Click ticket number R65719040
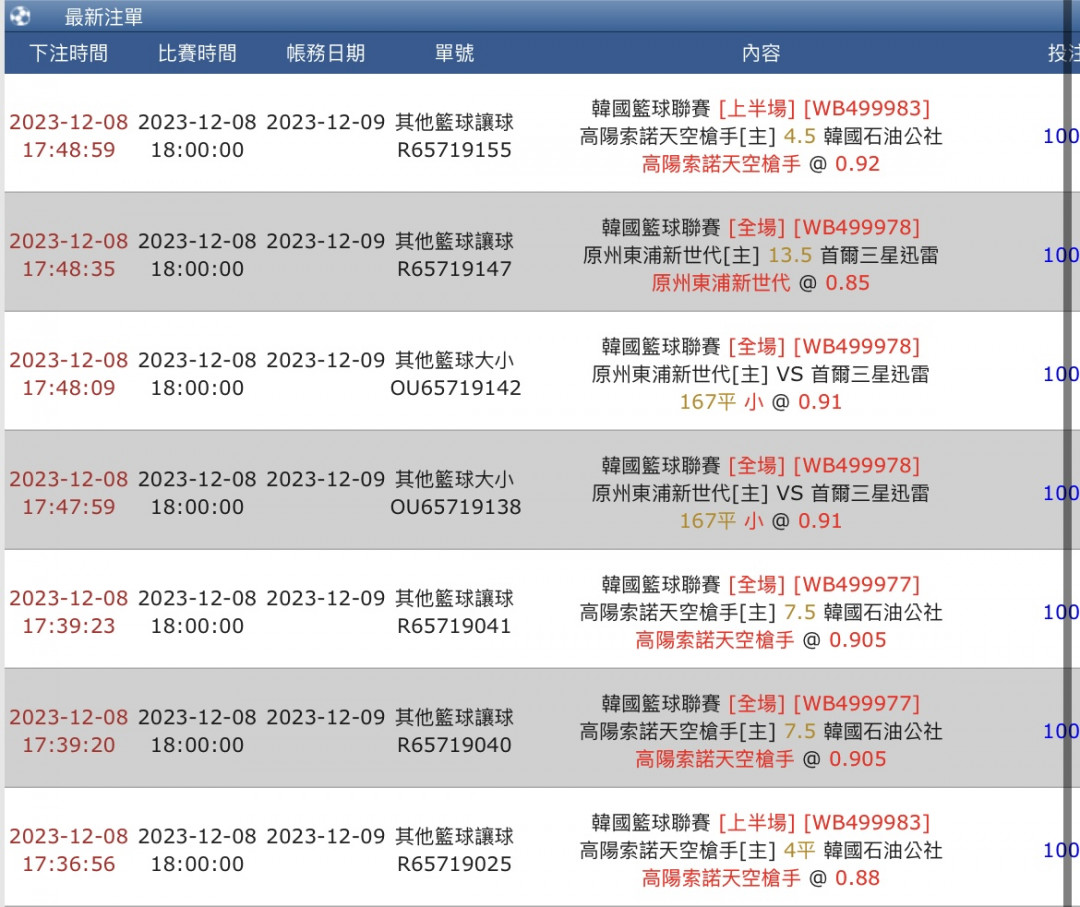Viewport: 1080px width, 907px height. 454,745
